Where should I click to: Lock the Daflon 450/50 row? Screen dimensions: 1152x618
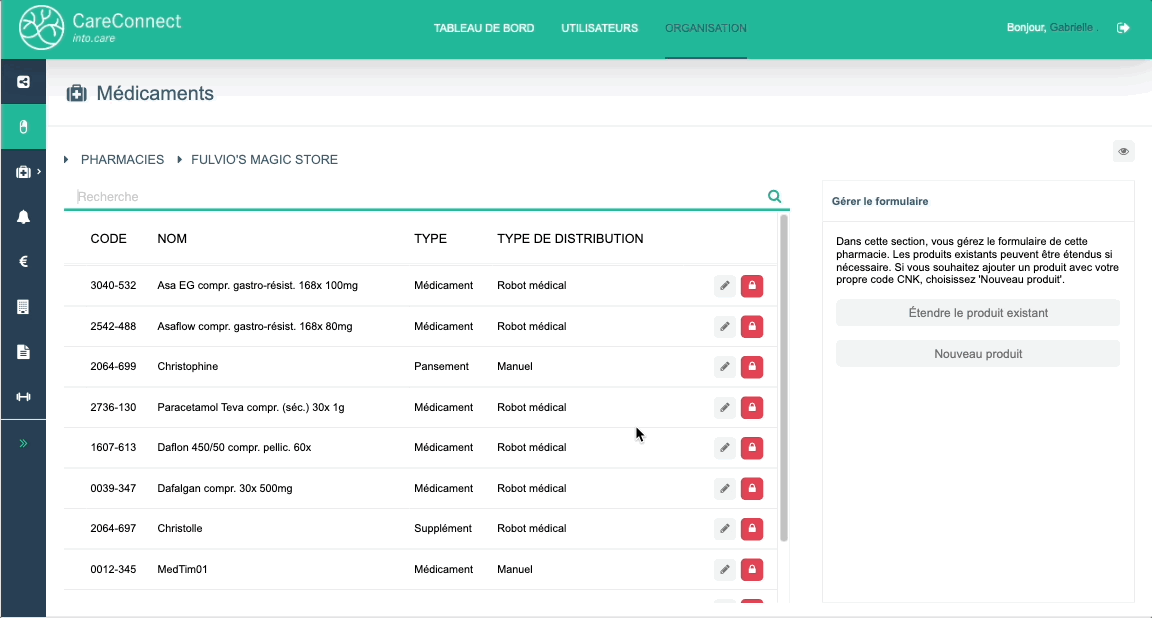click(x=752, y=448)
